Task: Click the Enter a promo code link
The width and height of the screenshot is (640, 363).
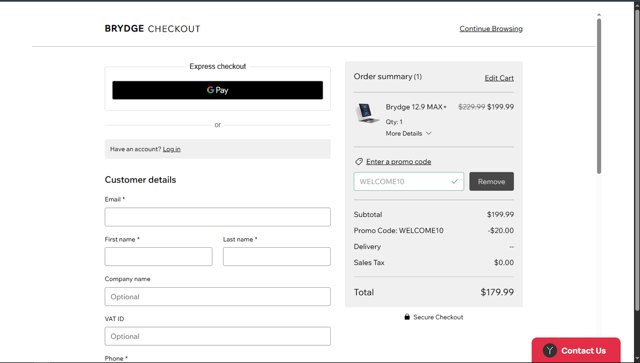Action: point(398,162)
